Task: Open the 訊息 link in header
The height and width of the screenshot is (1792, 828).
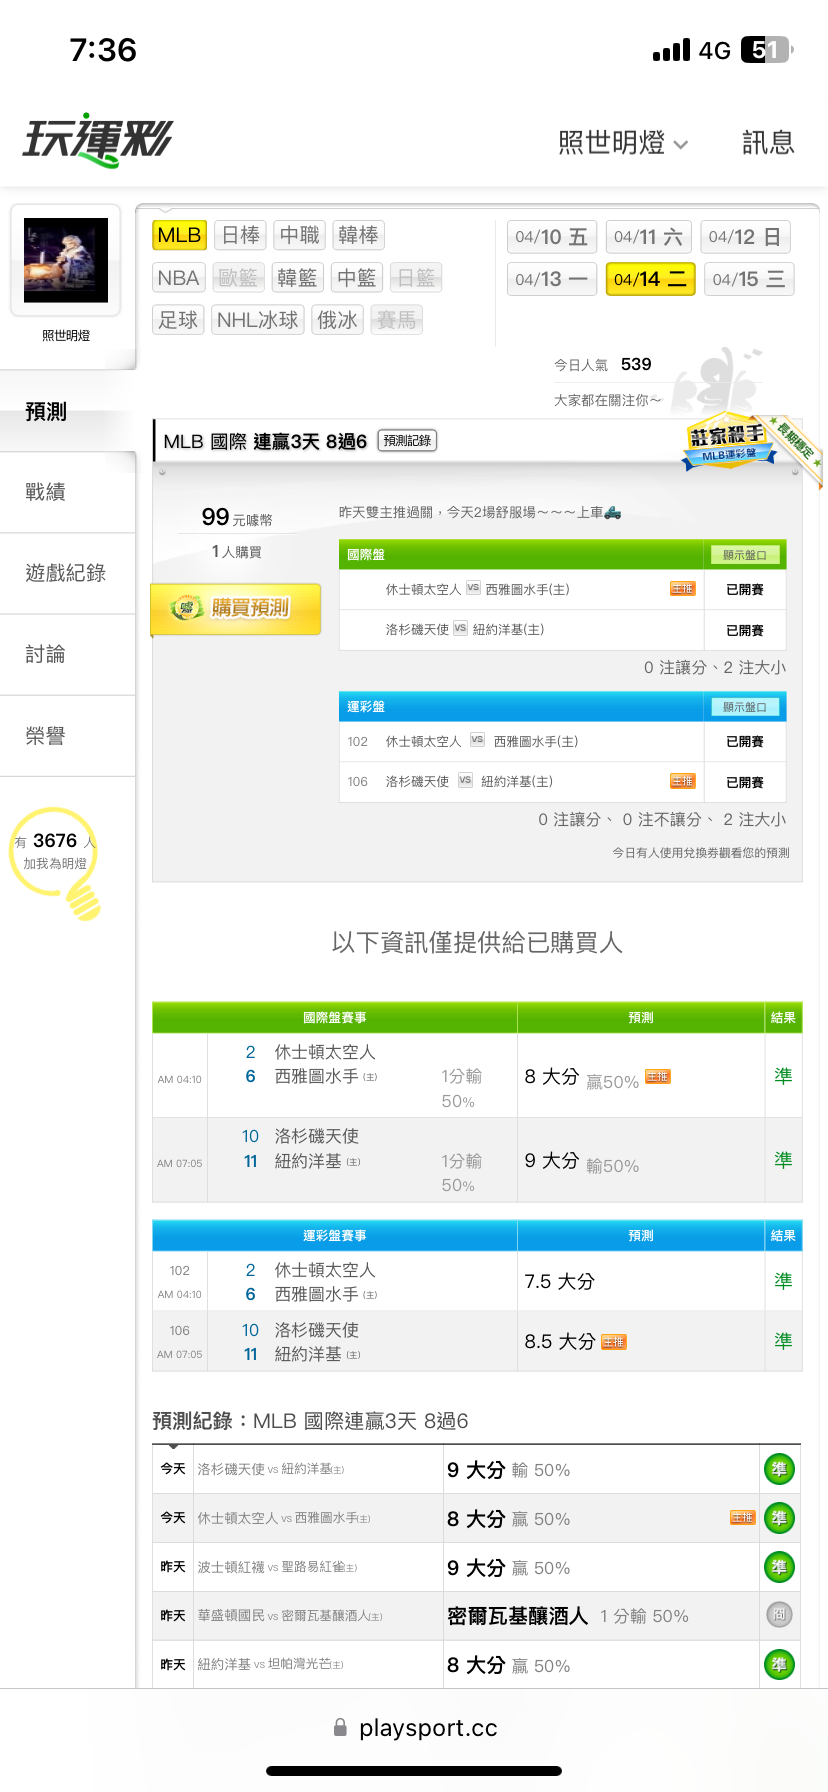Action: [767, 143]
